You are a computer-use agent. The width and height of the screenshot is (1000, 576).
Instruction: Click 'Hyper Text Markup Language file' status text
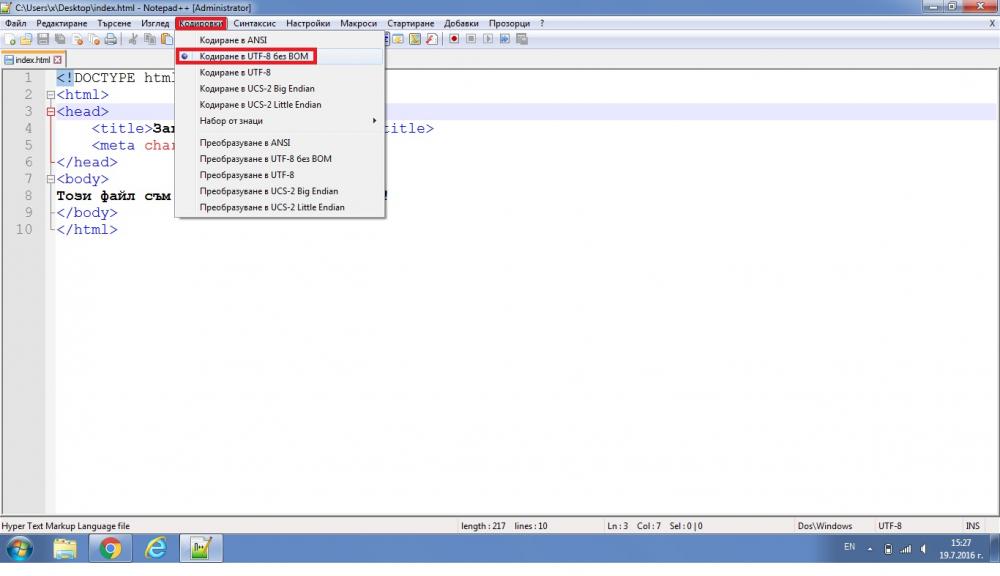pos(66,526)
